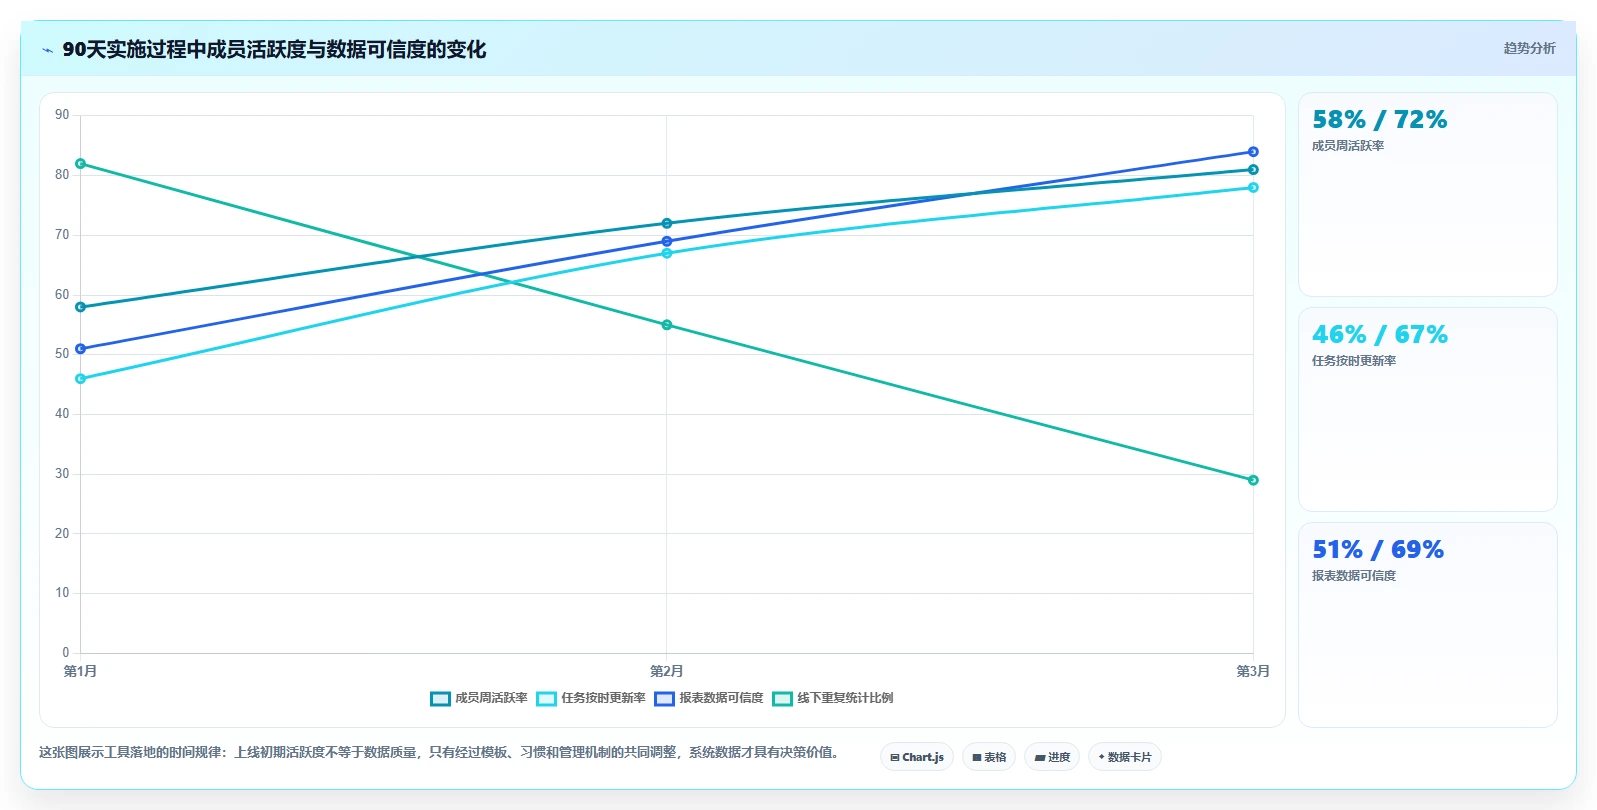The height and width of the screenshot is (810, 1597).
Task: Toggle the 成员周活跃率 legend color box
Action: 440,698
